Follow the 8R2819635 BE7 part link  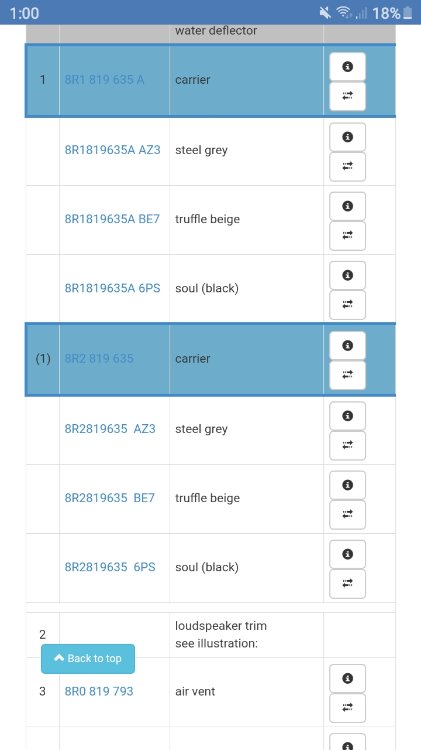(110, 498)
